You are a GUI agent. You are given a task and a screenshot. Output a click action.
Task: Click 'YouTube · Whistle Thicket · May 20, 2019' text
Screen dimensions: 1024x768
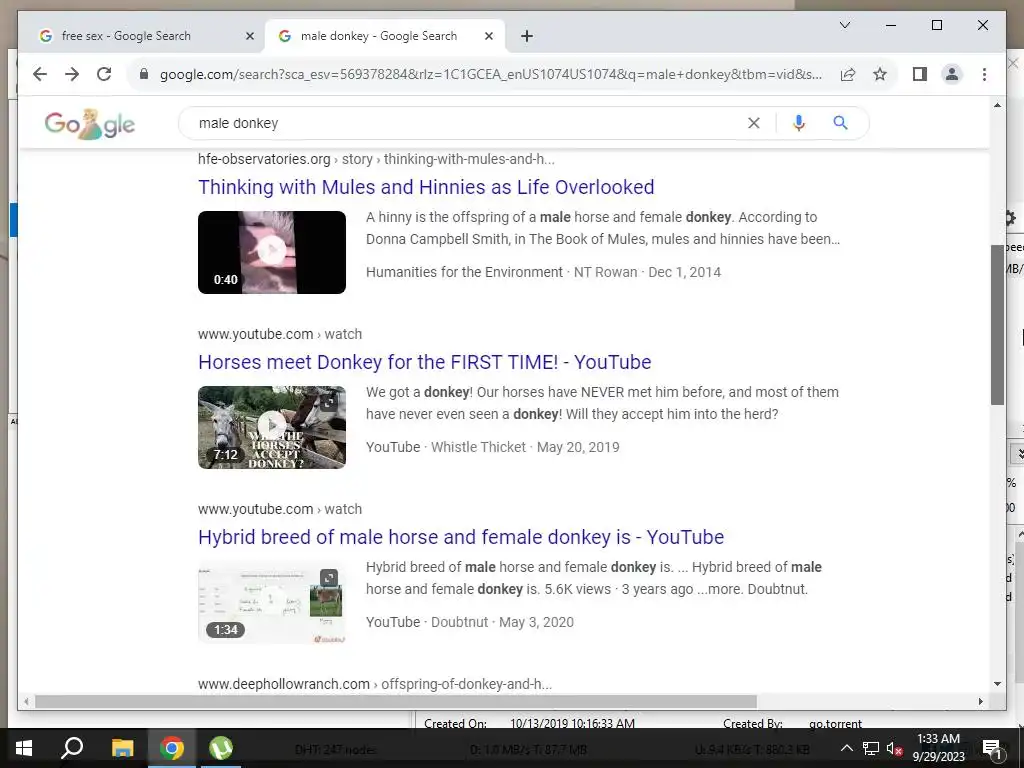[492, 447]
